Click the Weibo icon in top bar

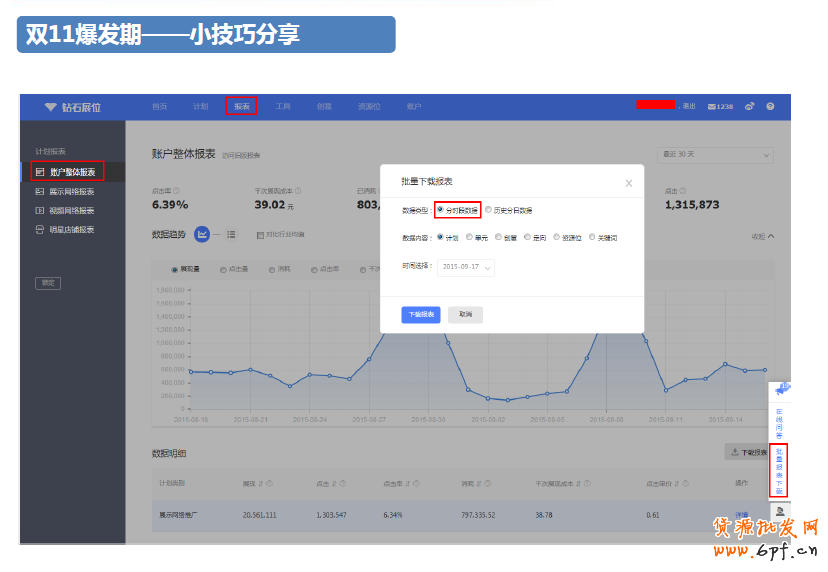tap(750, 107)
